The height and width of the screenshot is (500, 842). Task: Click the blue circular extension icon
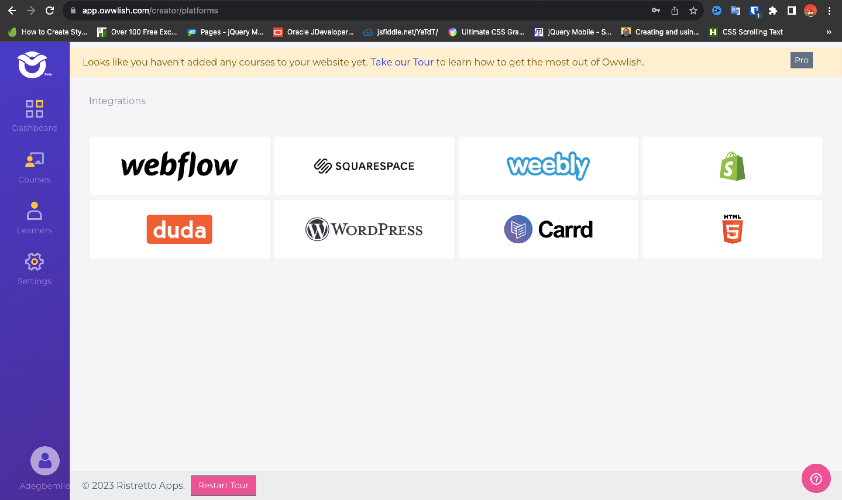[716, 11]
